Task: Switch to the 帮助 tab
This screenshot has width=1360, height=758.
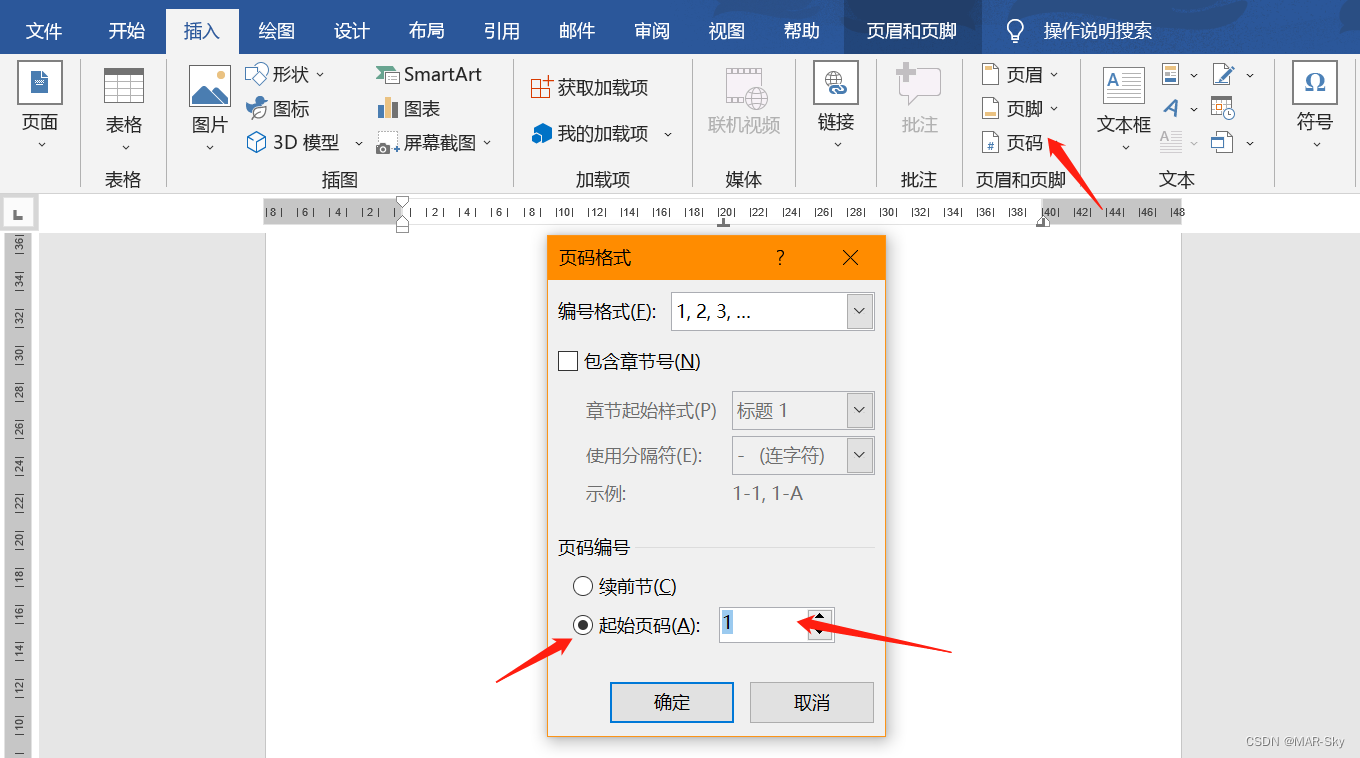Action: point(802,31)
